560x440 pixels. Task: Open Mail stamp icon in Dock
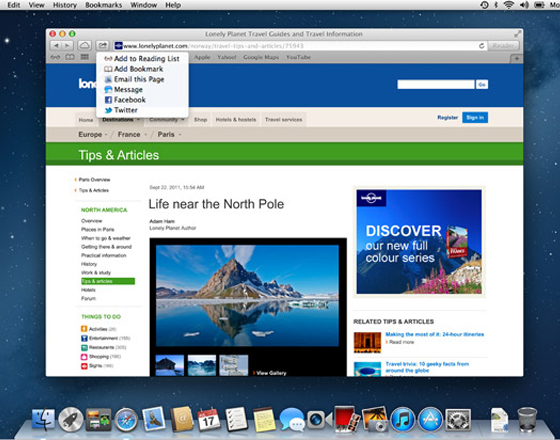[x=154, y=419]
